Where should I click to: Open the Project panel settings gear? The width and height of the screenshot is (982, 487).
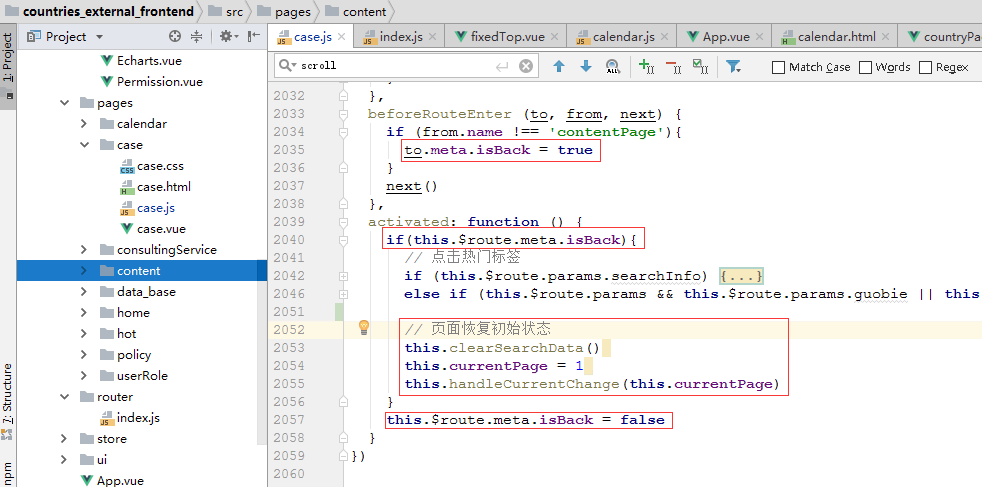tap(227, 36)
